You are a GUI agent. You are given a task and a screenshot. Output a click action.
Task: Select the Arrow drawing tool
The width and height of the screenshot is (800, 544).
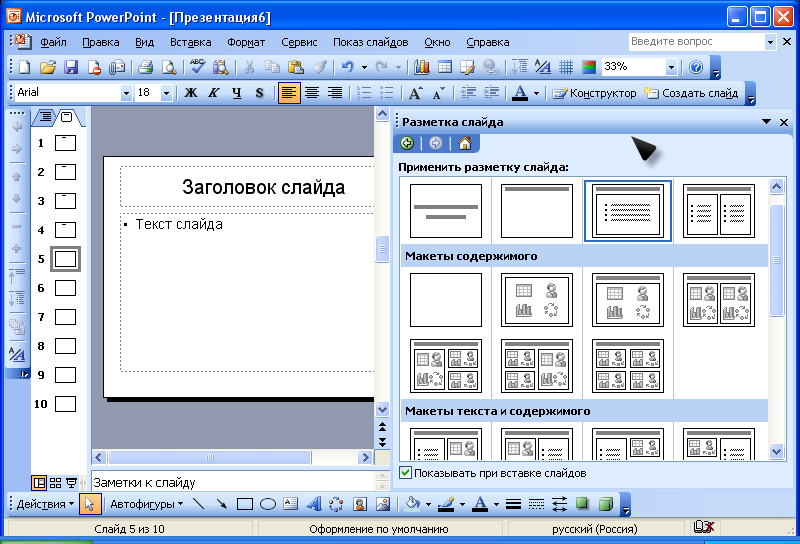[x=221, y=504]
